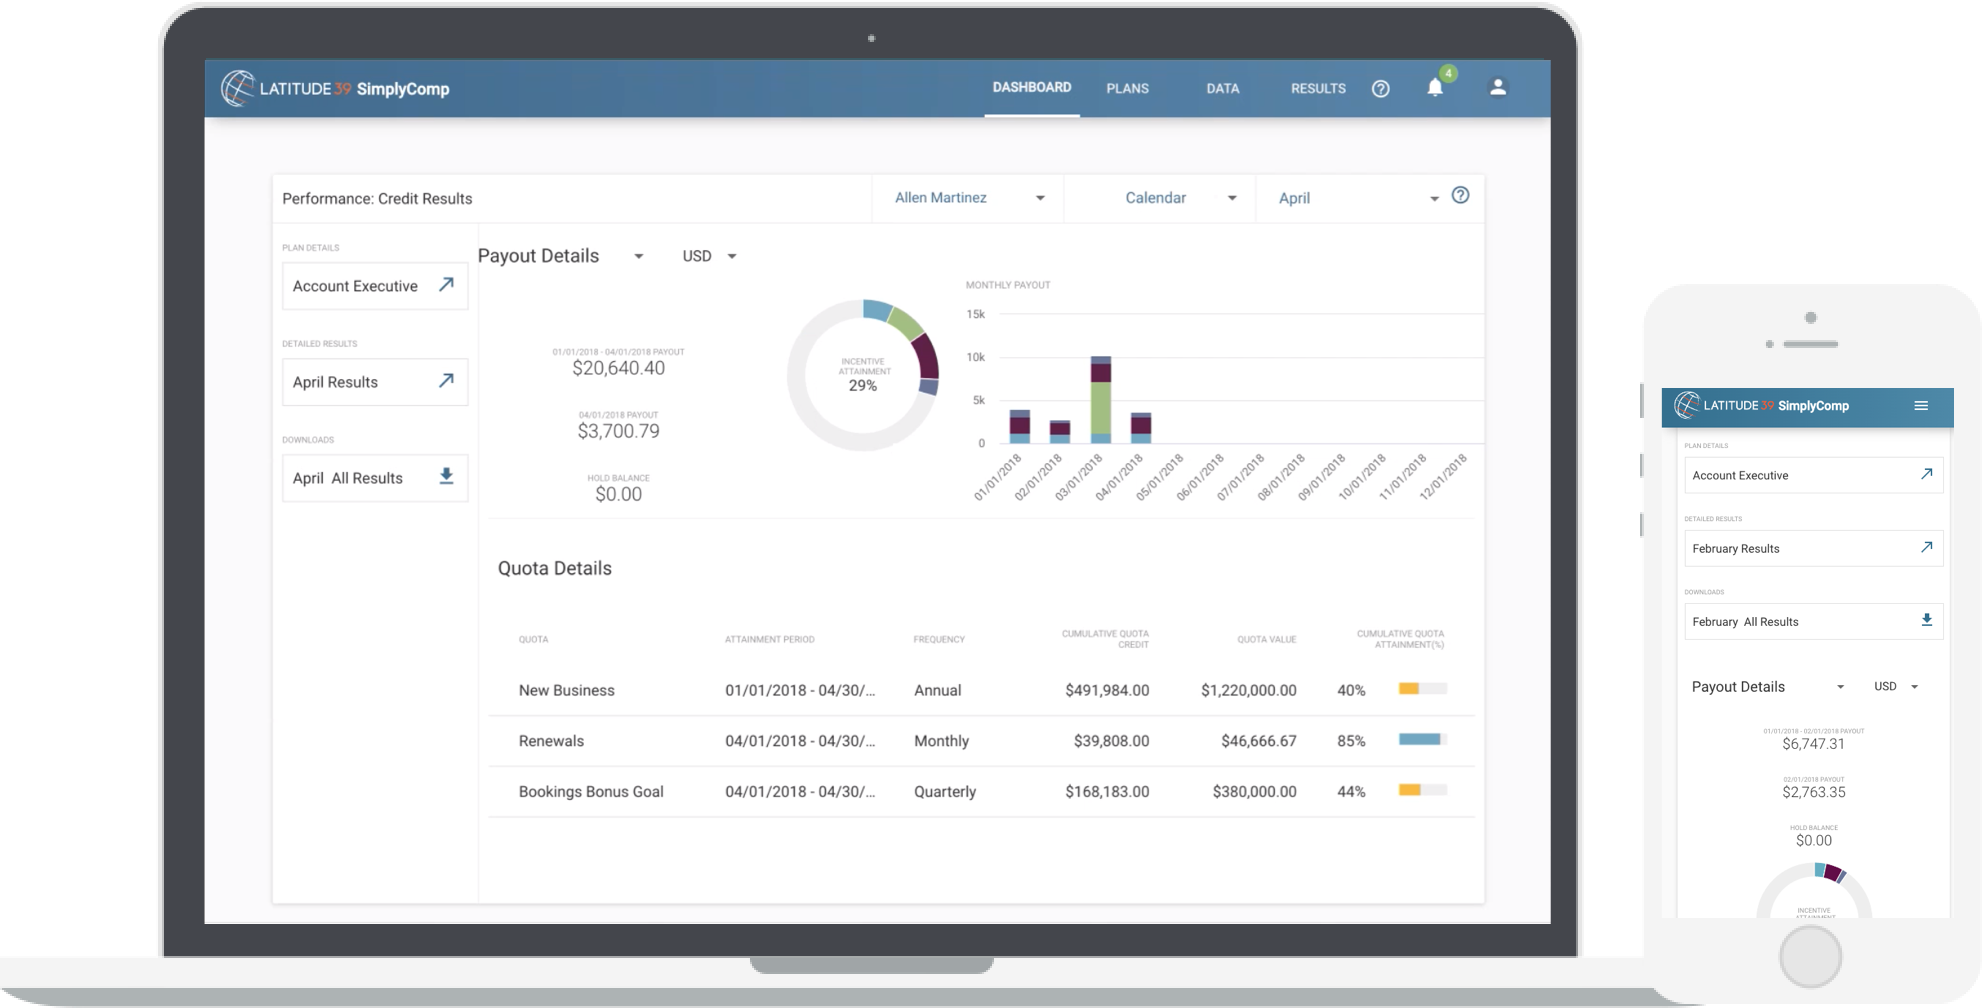Switch to the PLANS tab

[1127, 89]
